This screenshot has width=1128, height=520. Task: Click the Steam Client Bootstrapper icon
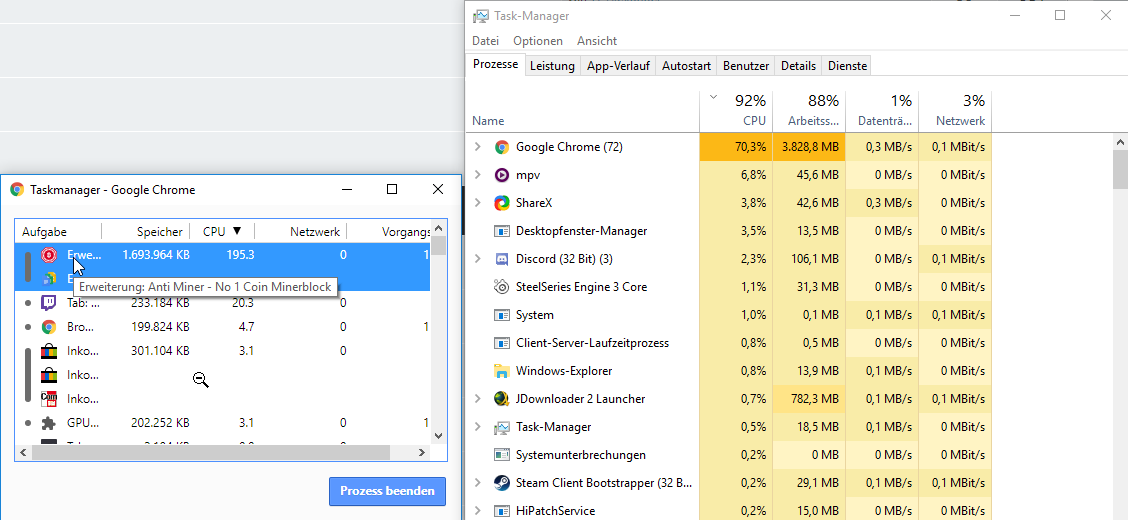501,483
